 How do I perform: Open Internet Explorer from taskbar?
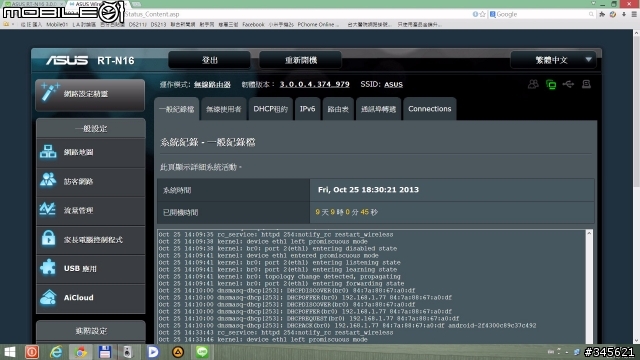(x=56, y=352)
